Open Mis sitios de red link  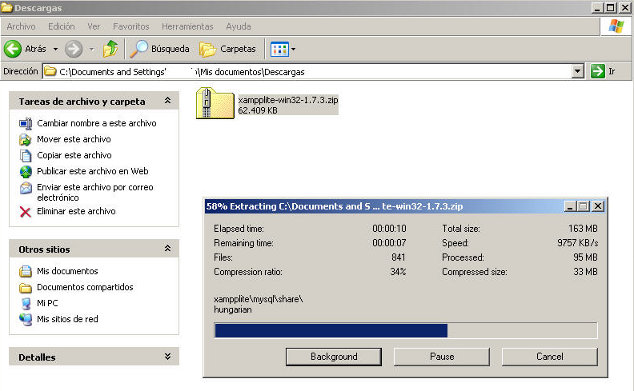coord(68,319)
